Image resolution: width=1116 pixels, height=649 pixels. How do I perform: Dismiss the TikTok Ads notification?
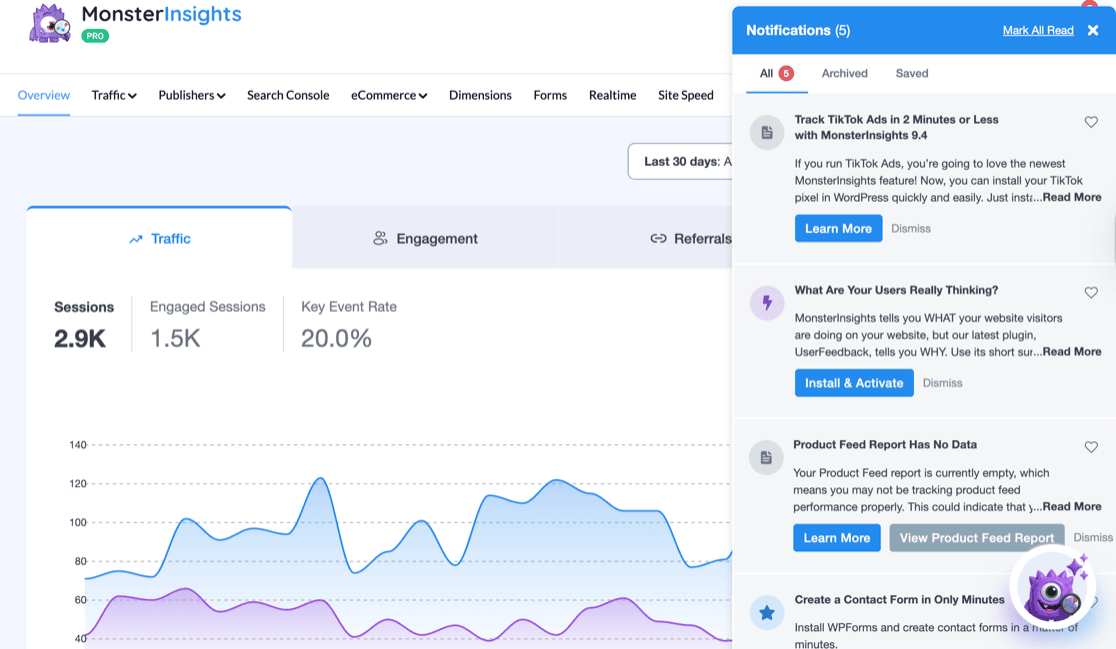coord(911,228)
